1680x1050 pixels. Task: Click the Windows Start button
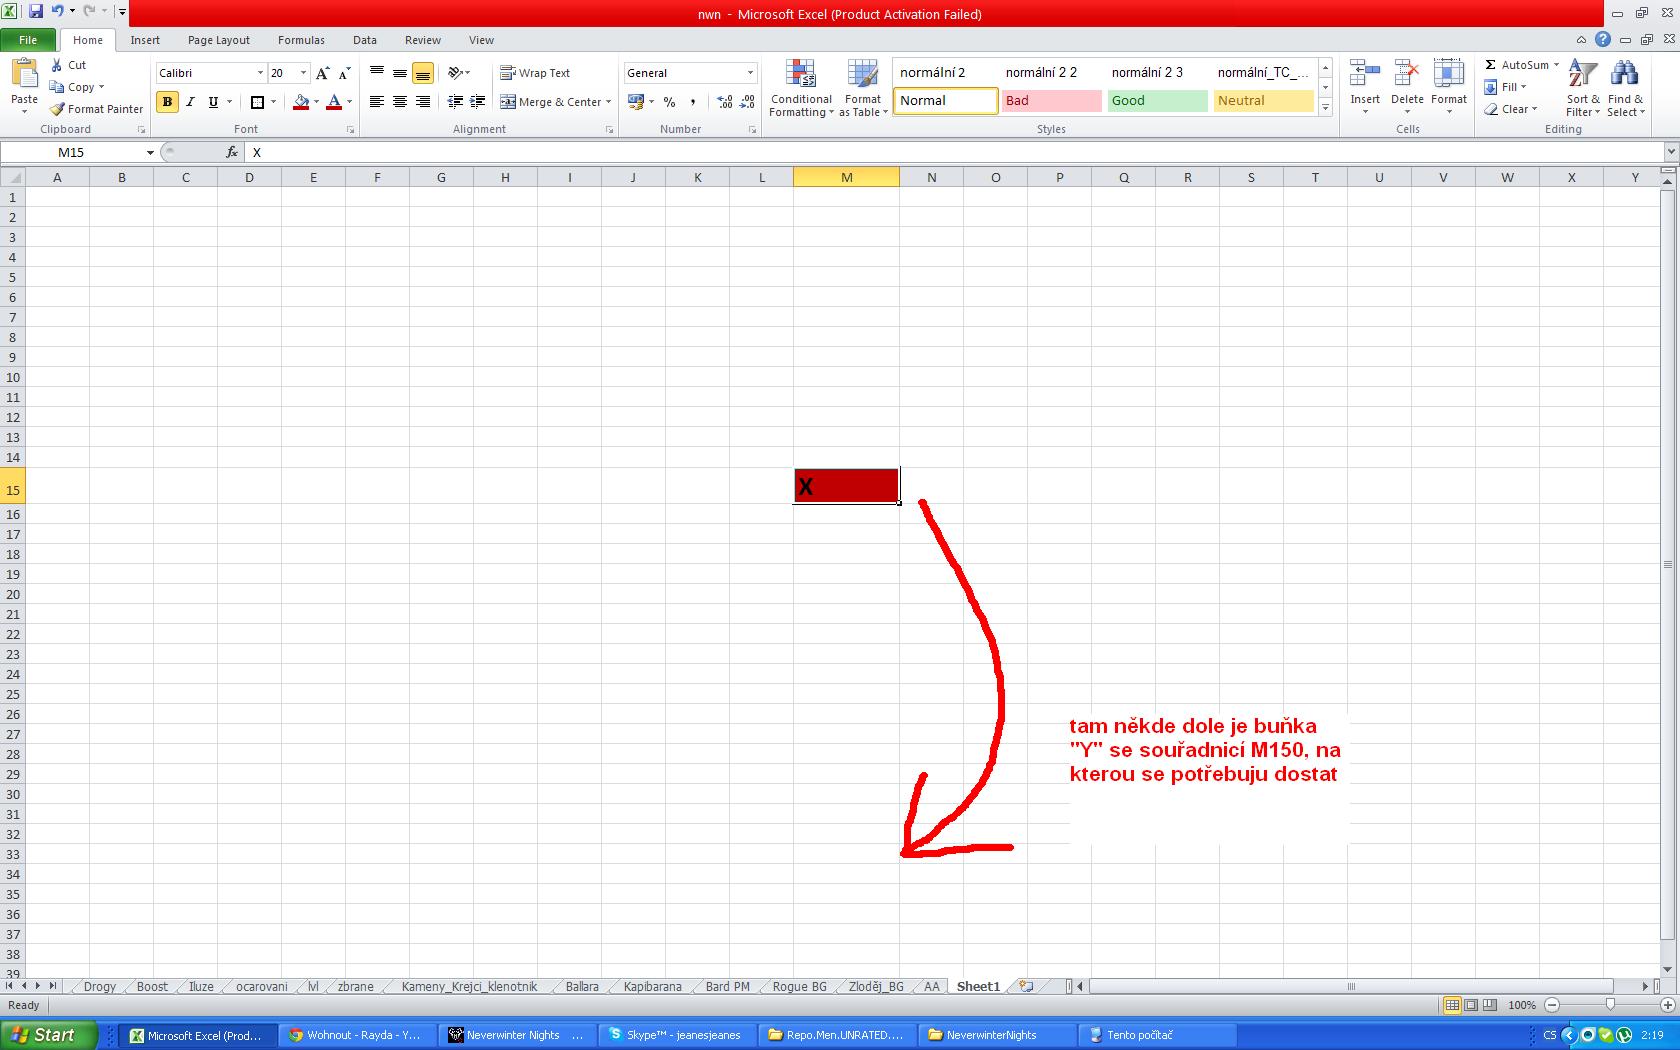pos(48,1035)
